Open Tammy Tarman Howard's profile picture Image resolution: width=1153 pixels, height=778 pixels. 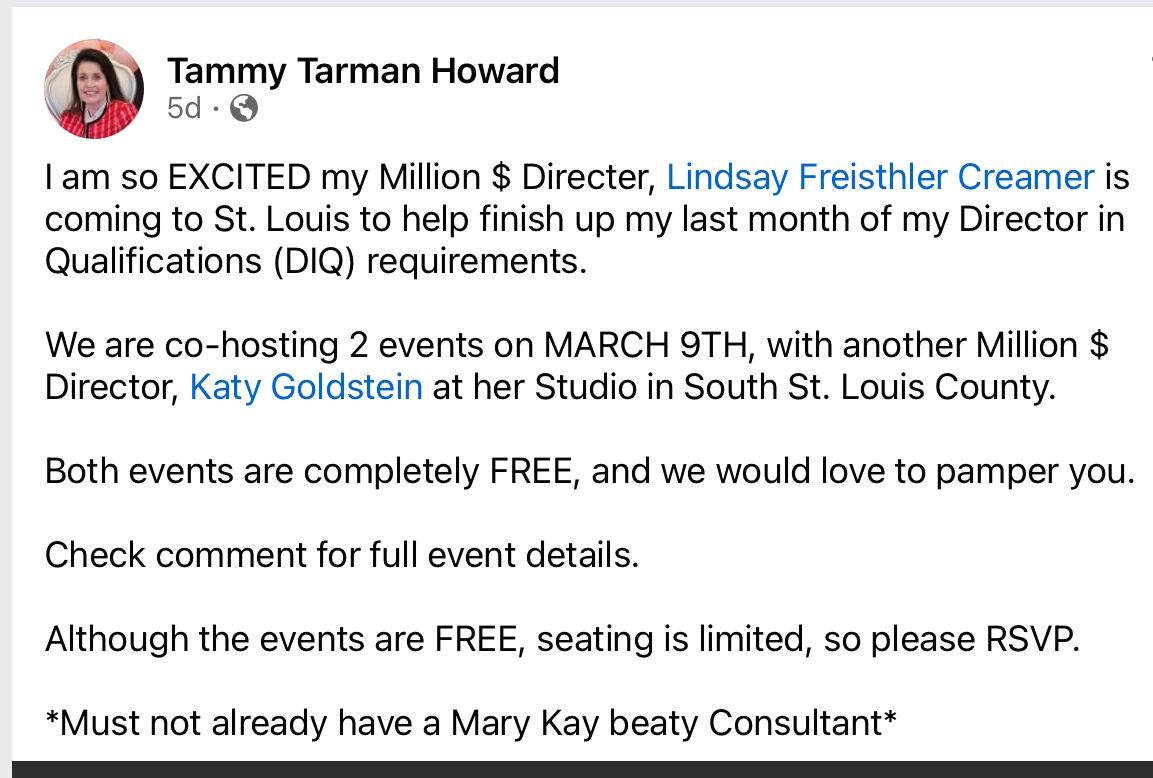point(94,89)
